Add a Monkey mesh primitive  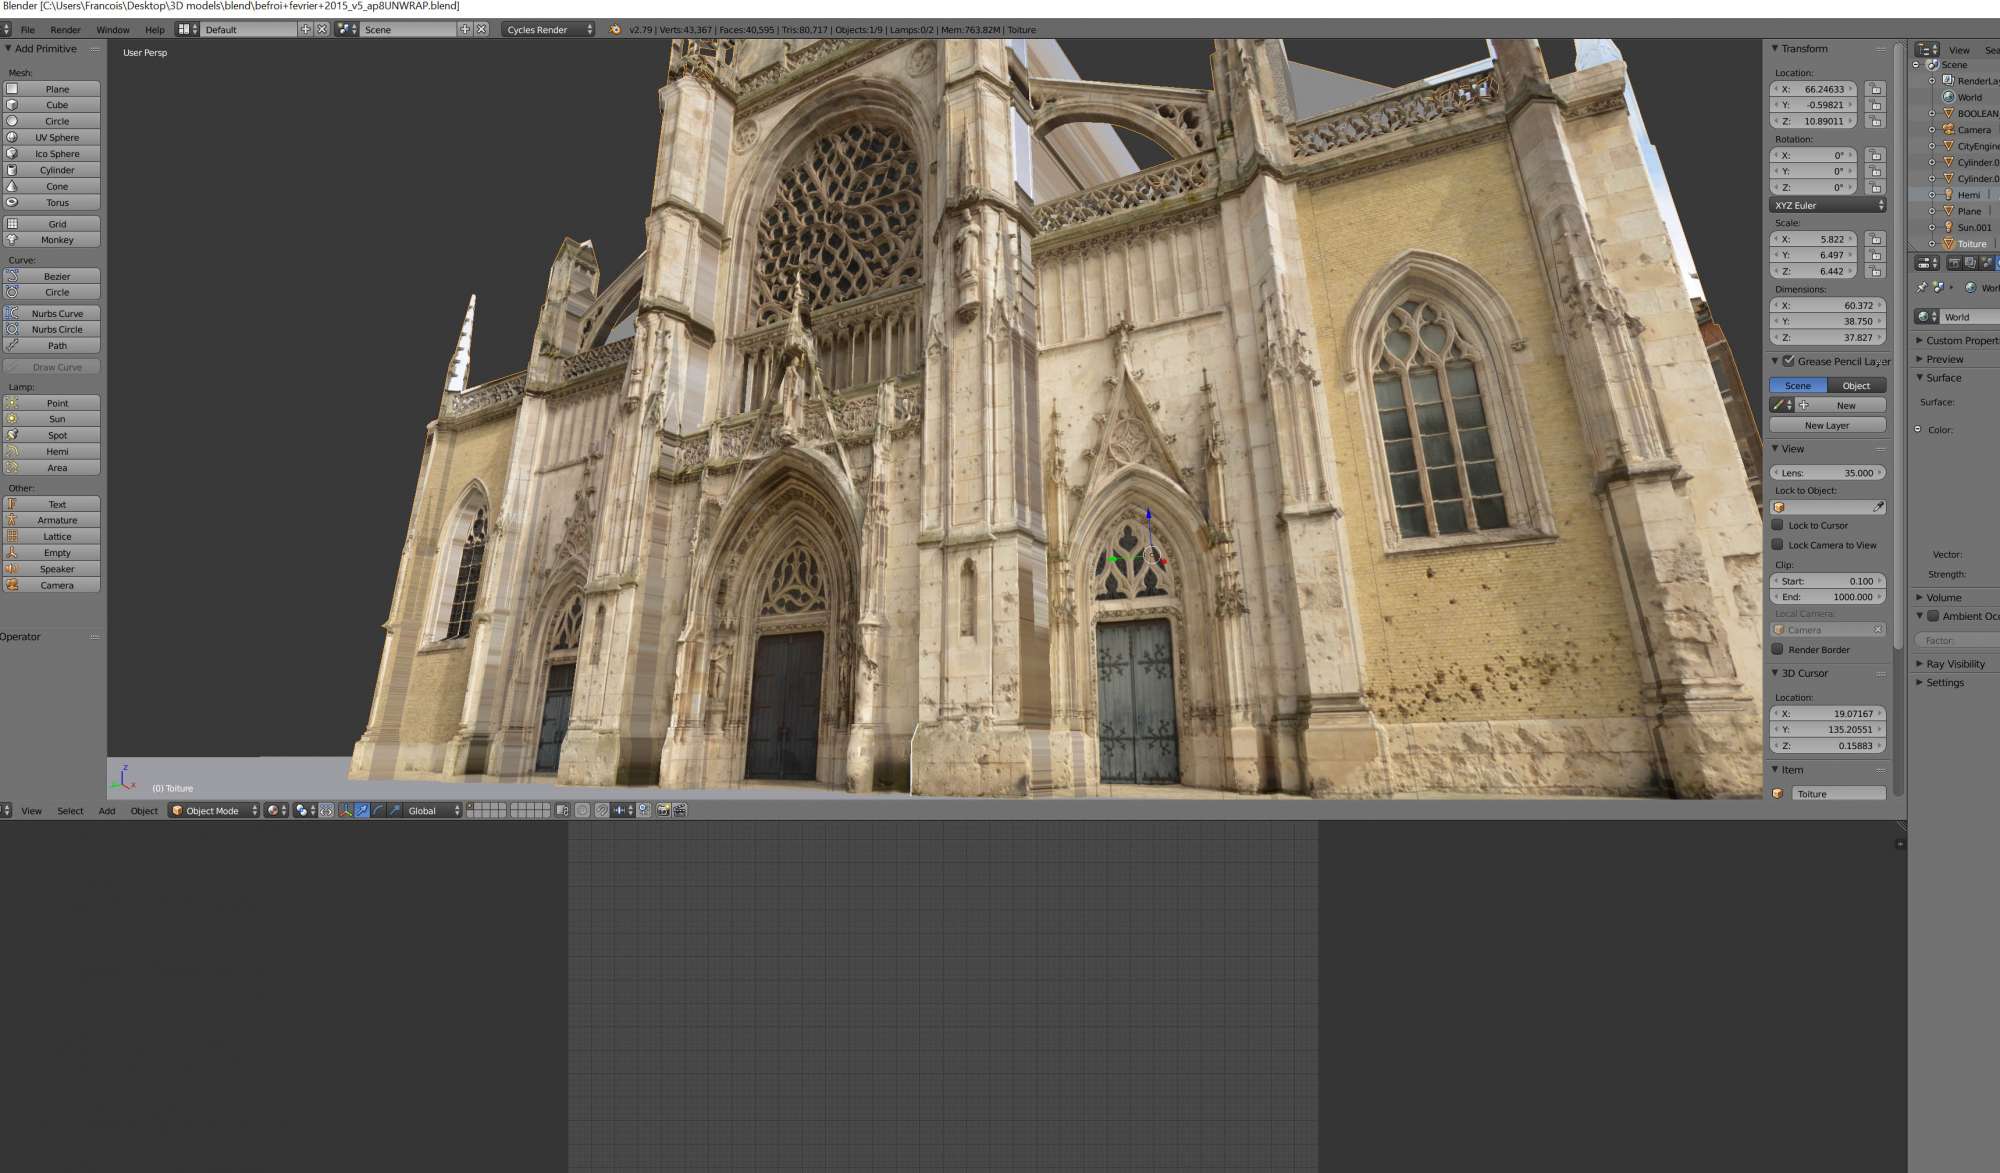[57, 240]
